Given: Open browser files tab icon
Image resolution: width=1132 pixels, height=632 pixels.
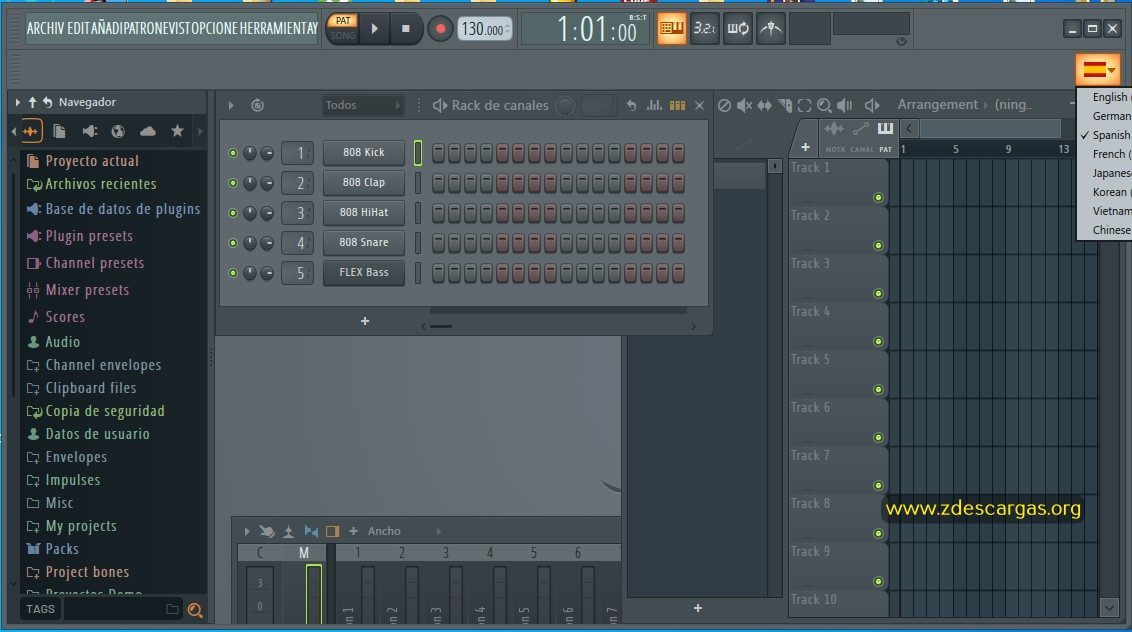Looking at the screenshot, I should [60, 131].
